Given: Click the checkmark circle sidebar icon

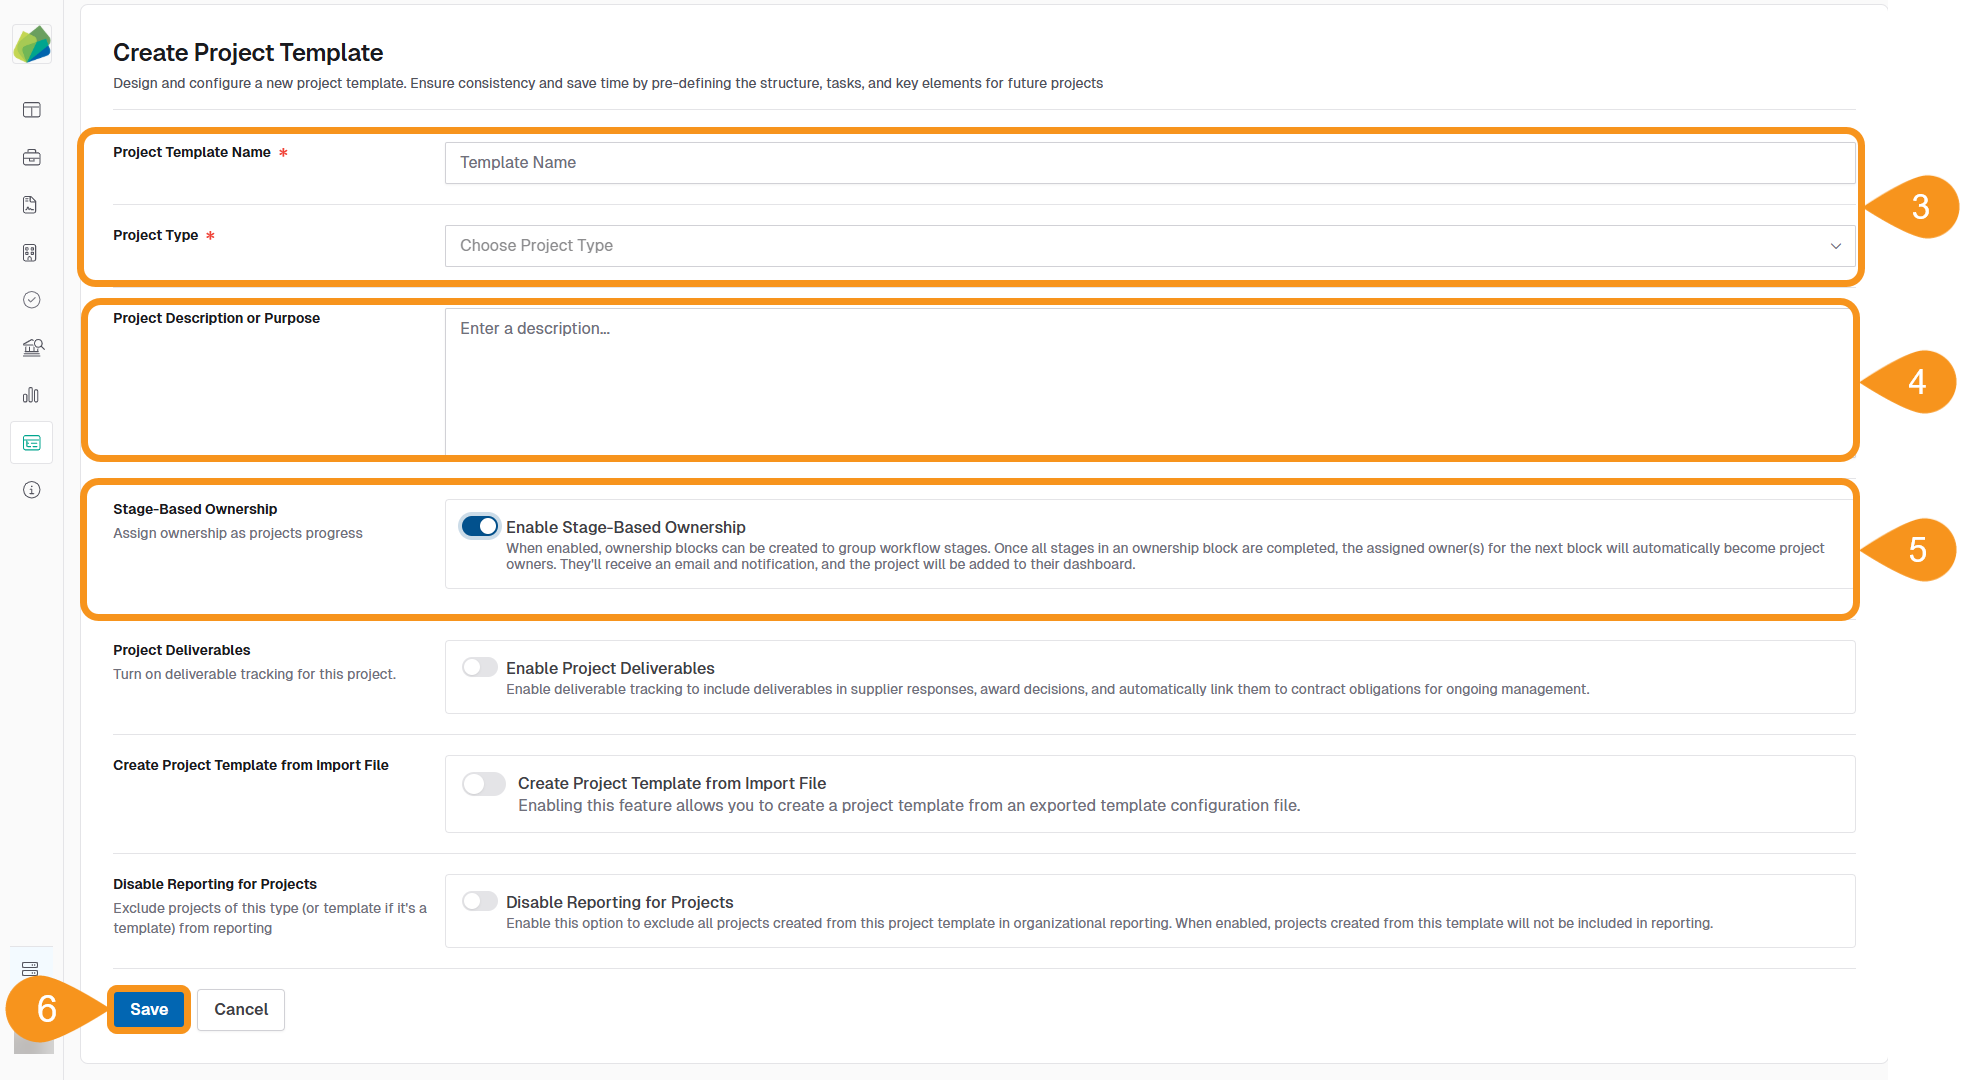Looking at the screenshot, I should (x=32, y=300).
